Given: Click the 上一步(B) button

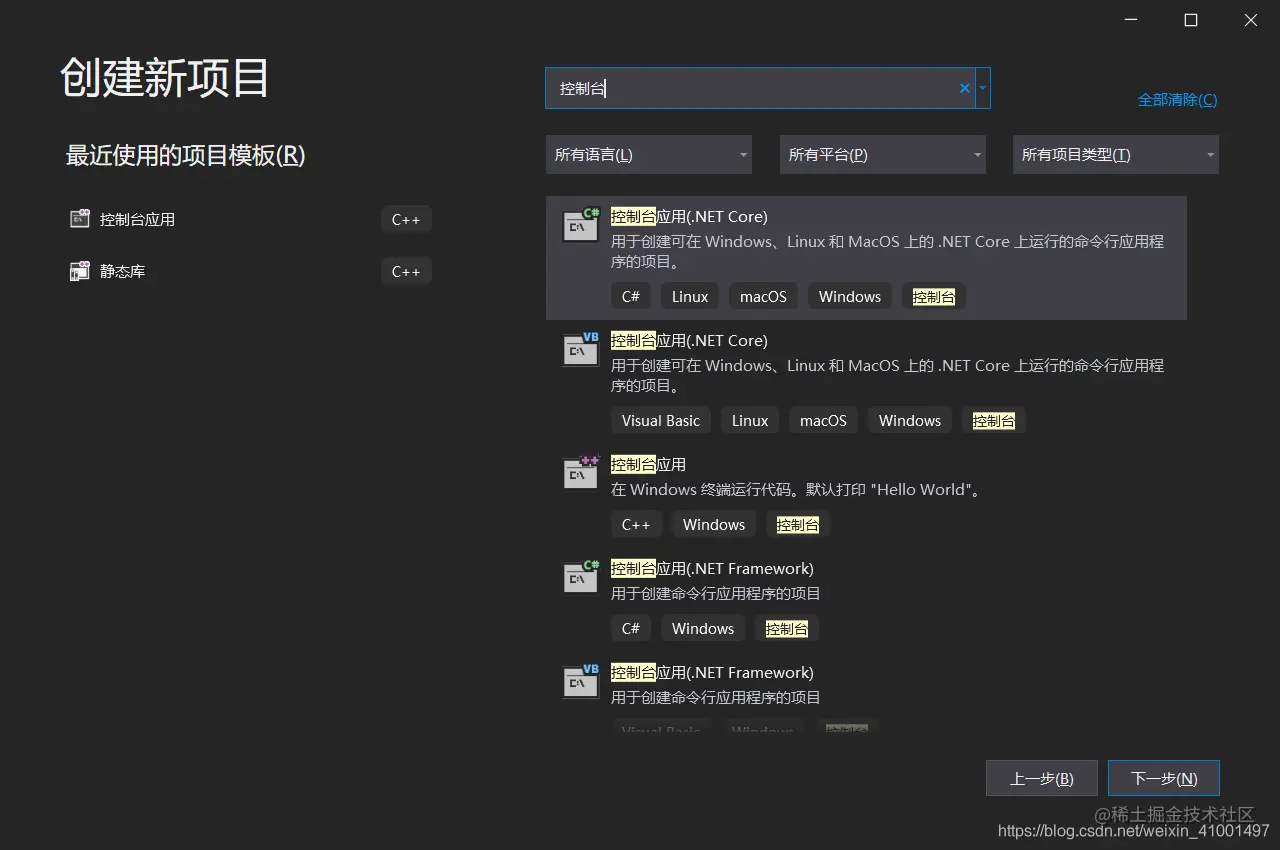Looking at the screenshot, I should pyautogui.click(x=1041, y=777).
